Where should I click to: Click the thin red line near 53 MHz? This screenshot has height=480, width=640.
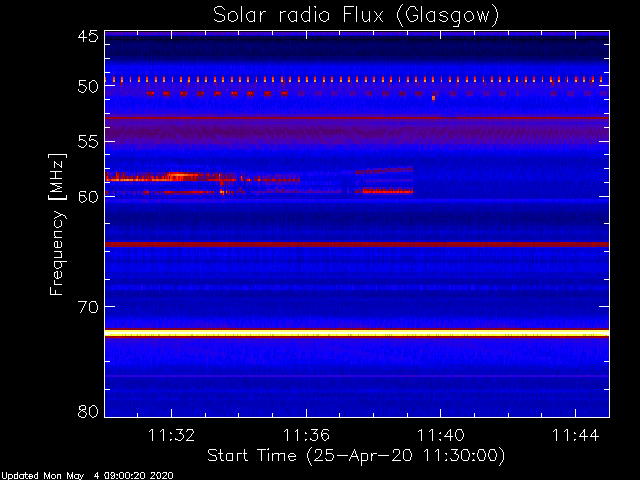357,118
